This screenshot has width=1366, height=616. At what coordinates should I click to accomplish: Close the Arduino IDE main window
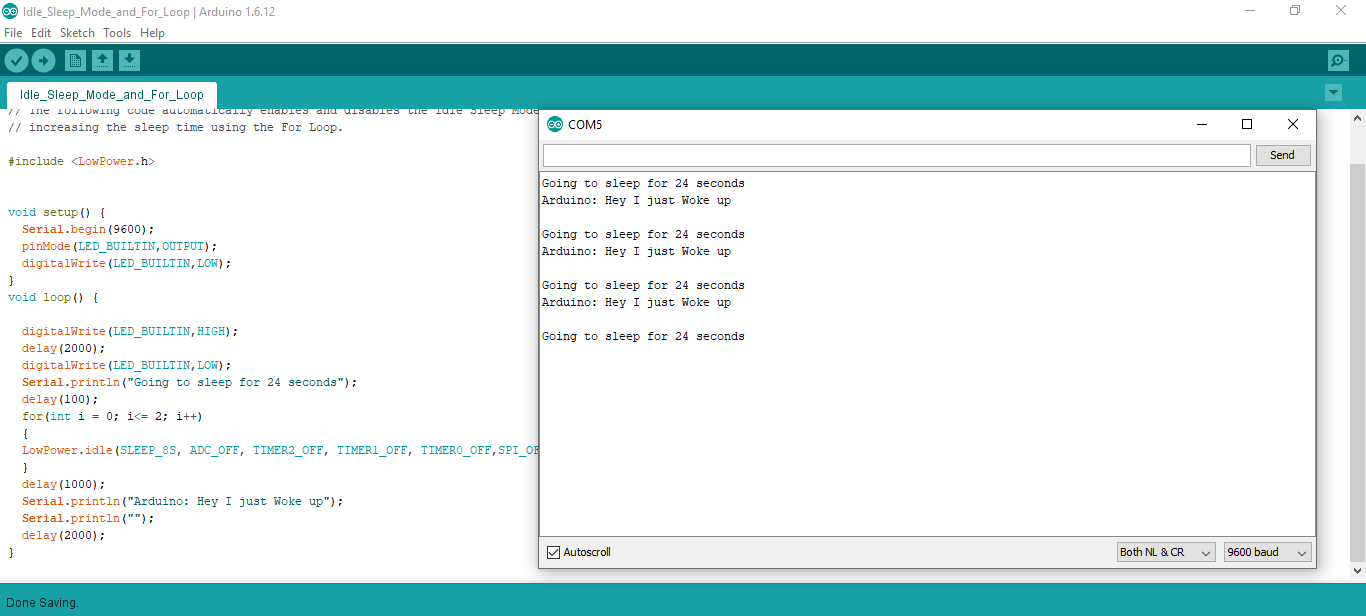(1342, 11)
